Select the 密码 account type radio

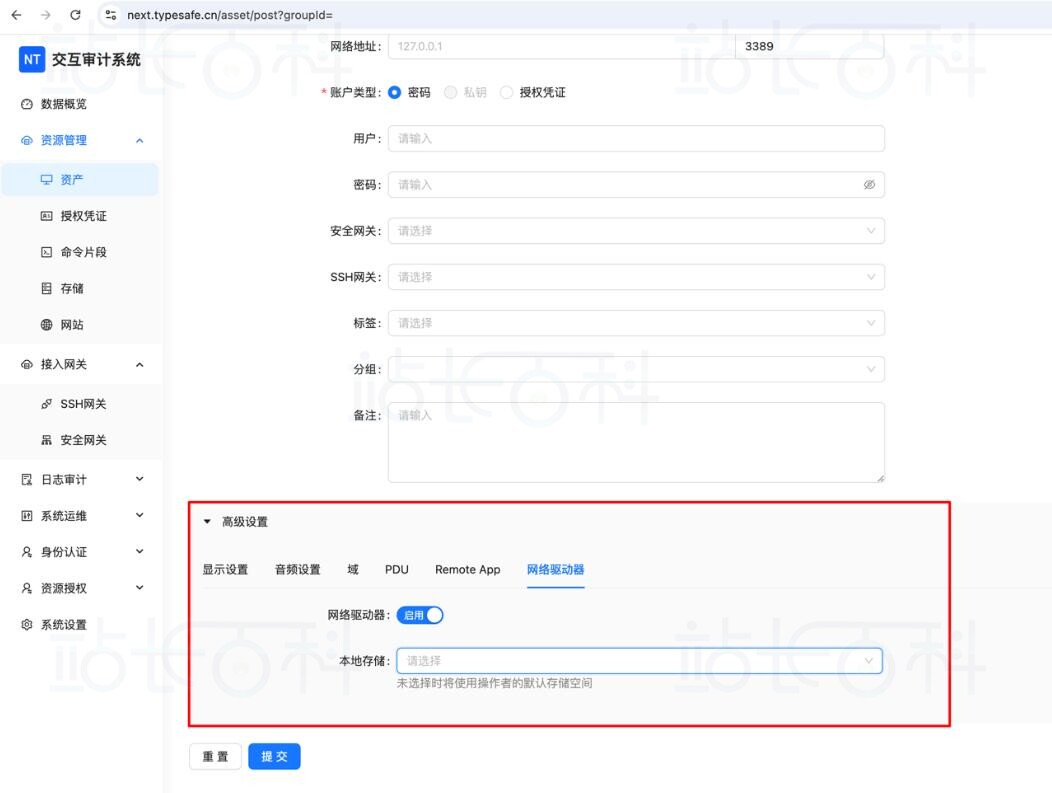395,92
